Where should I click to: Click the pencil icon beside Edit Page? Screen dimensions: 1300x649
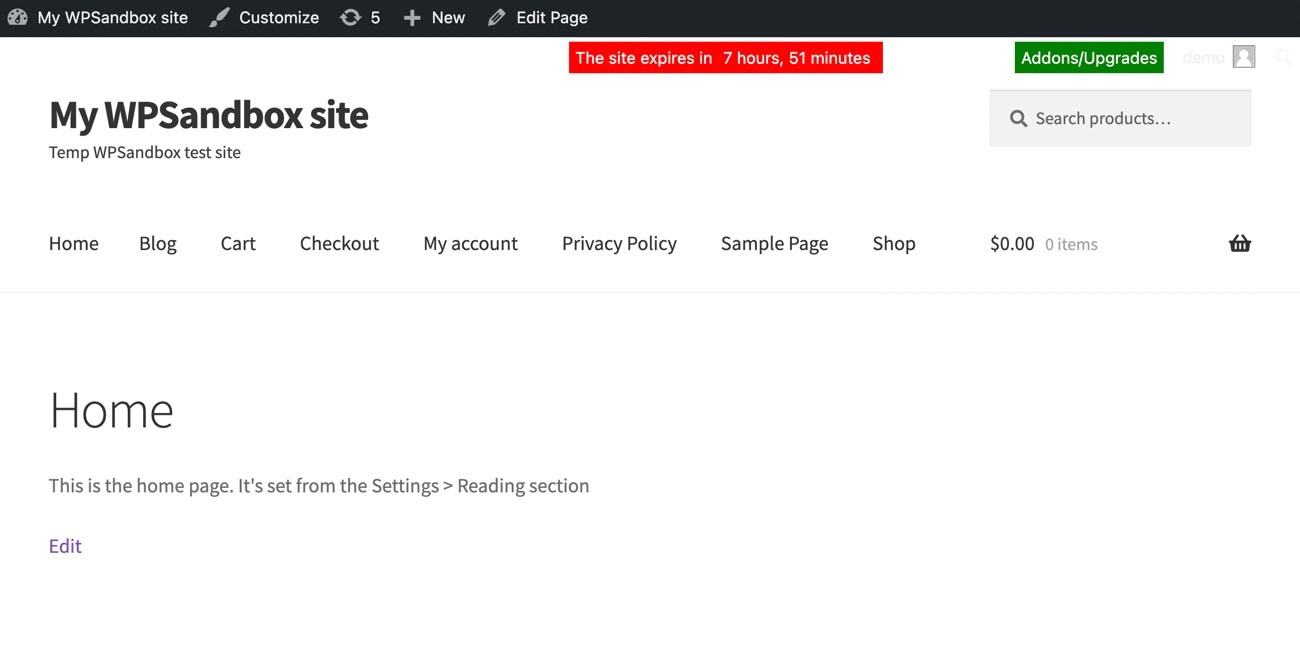point(496,17)
